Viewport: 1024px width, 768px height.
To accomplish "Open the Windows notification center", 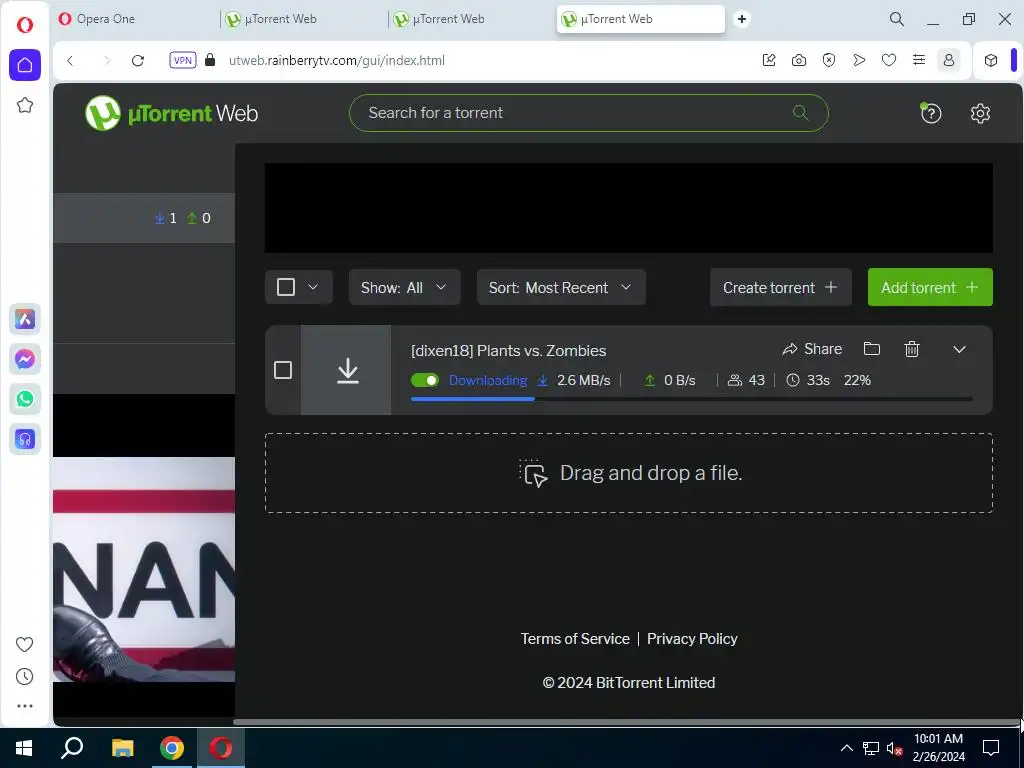I will coord(991,748).
